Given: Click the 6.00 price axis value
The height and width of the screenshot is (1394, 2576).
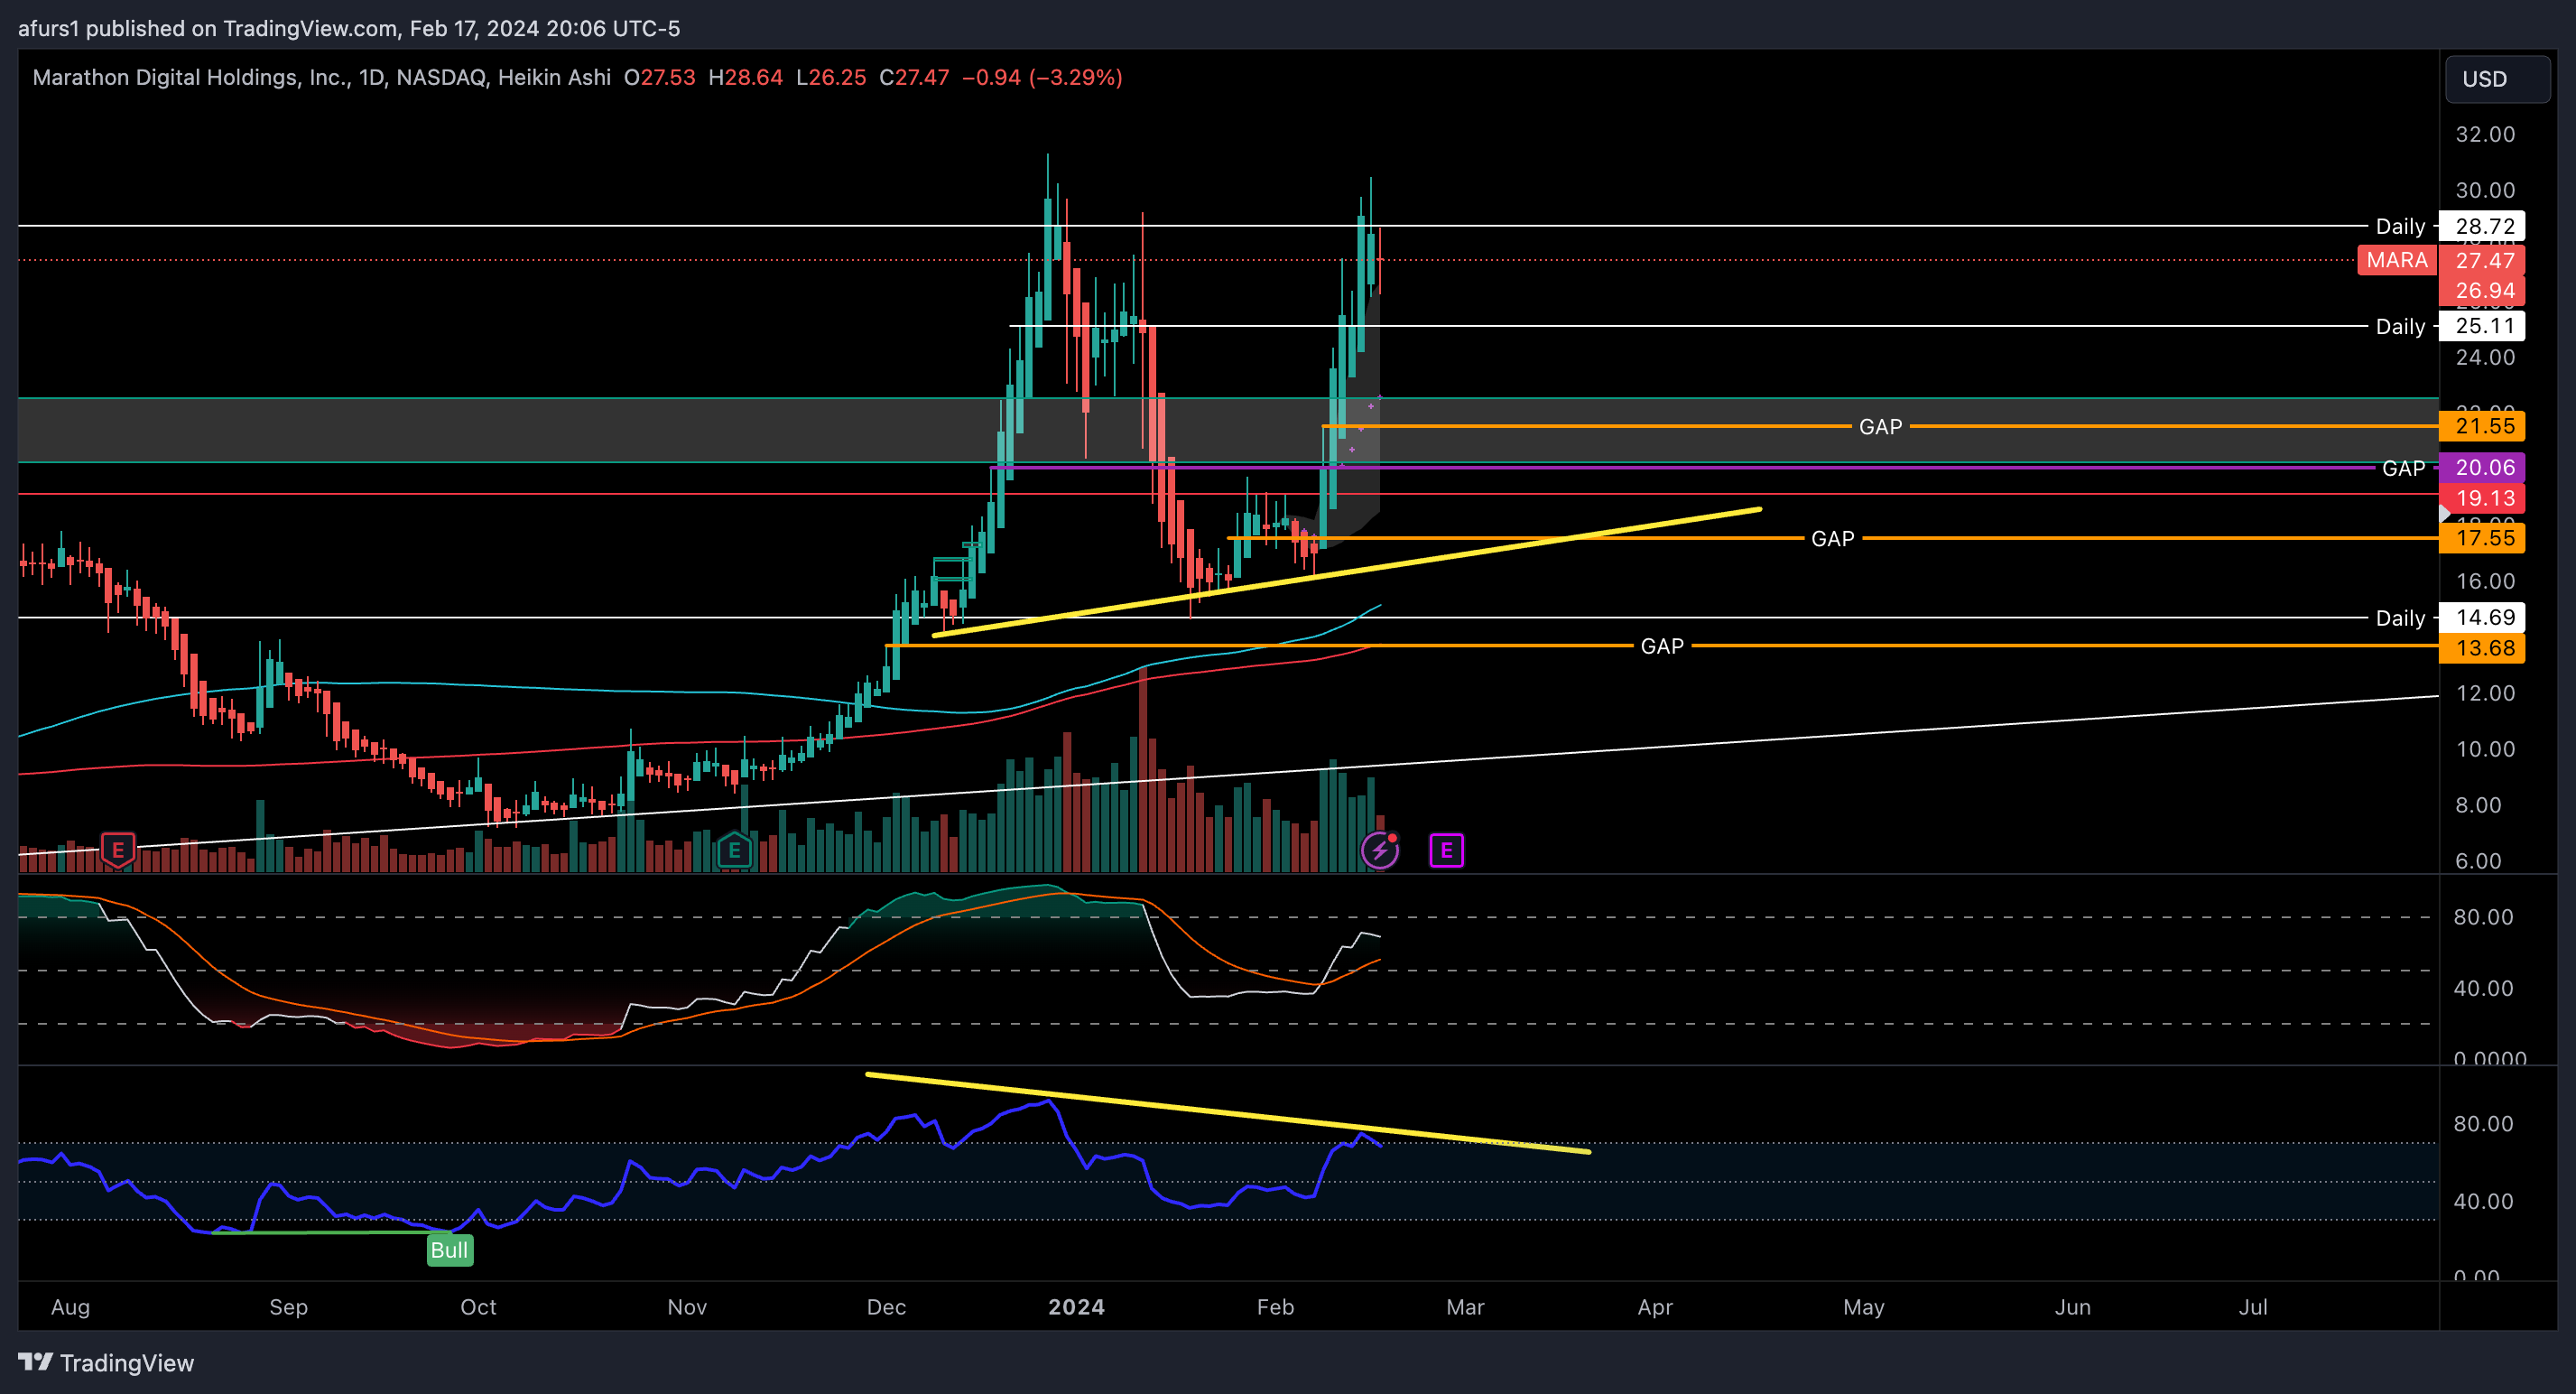Looking at the screenshot, I should coord(2478,861).
